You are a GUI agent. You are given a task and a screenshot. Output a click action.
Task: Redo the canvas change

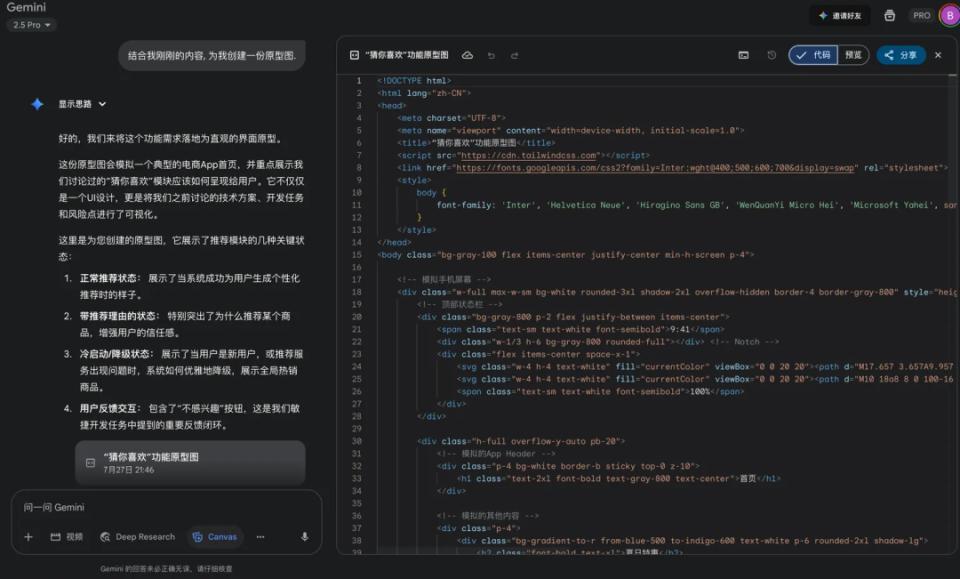click(514, 56)
